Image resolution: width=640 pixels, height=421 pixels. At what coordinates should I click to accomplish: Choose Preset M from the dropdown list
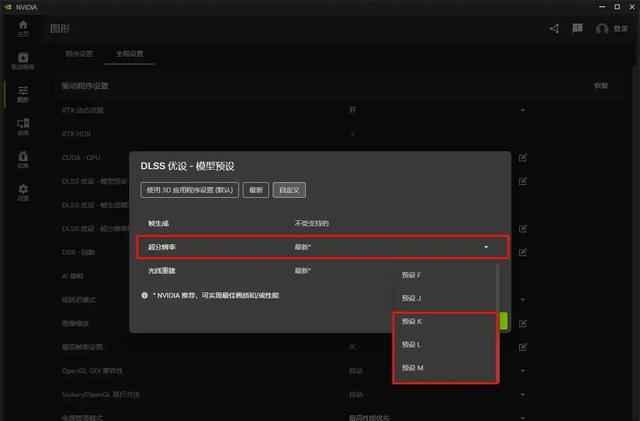pos(444,368)
